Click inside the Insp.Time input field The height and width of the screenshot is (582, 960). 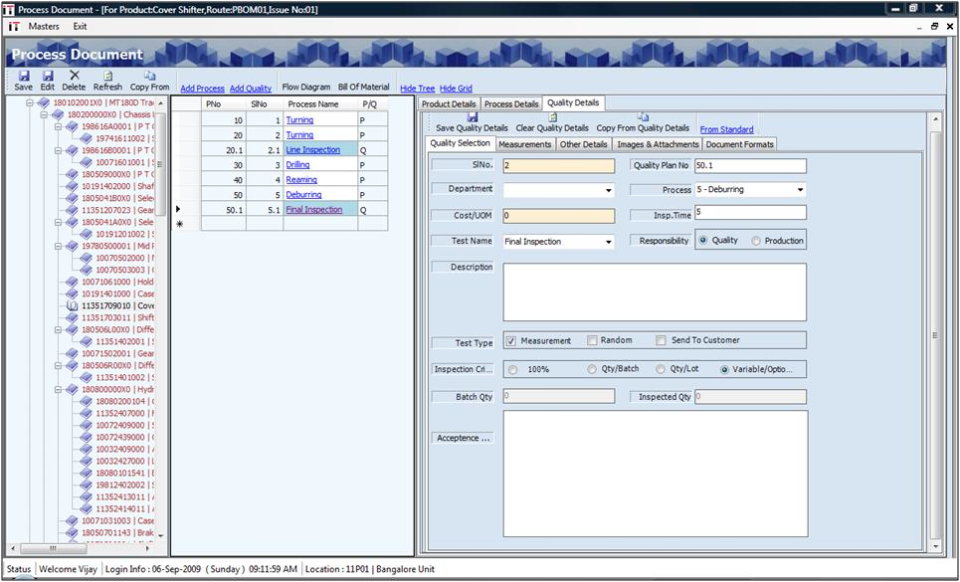pyautogui.click(x=750, y=213)
